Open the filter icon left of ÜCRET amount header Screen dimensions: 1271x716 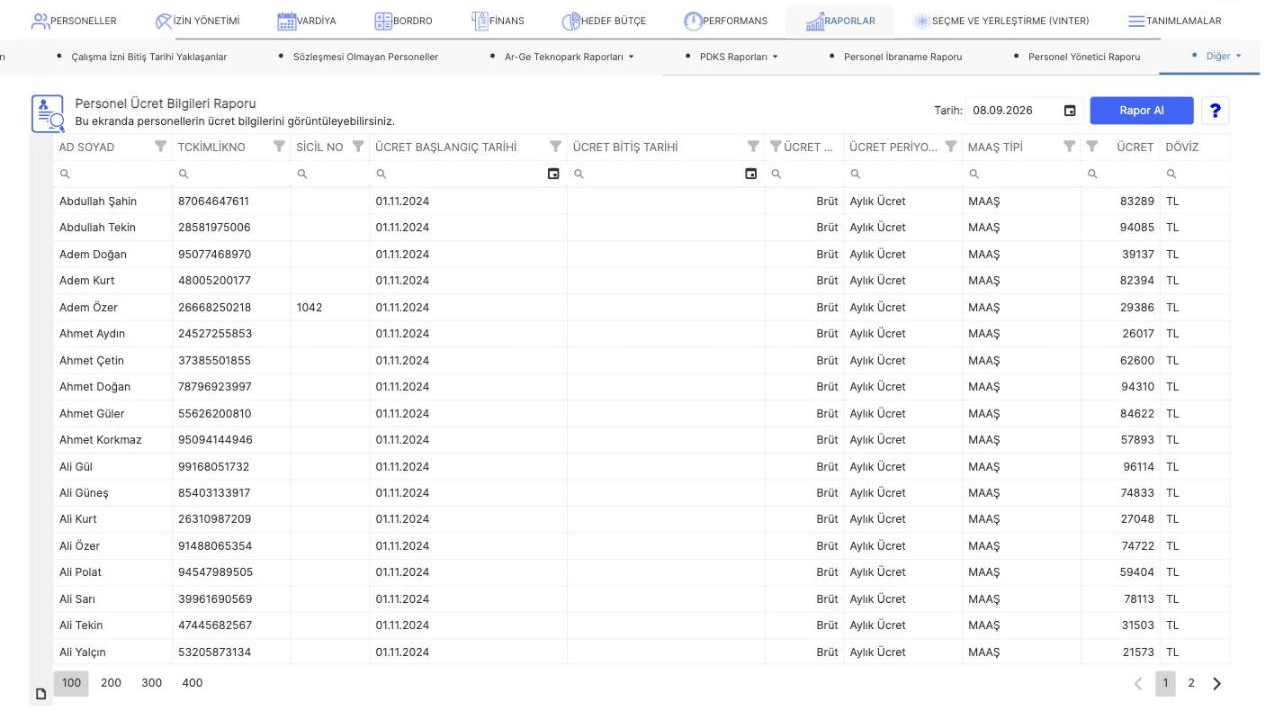(1092, 148)
